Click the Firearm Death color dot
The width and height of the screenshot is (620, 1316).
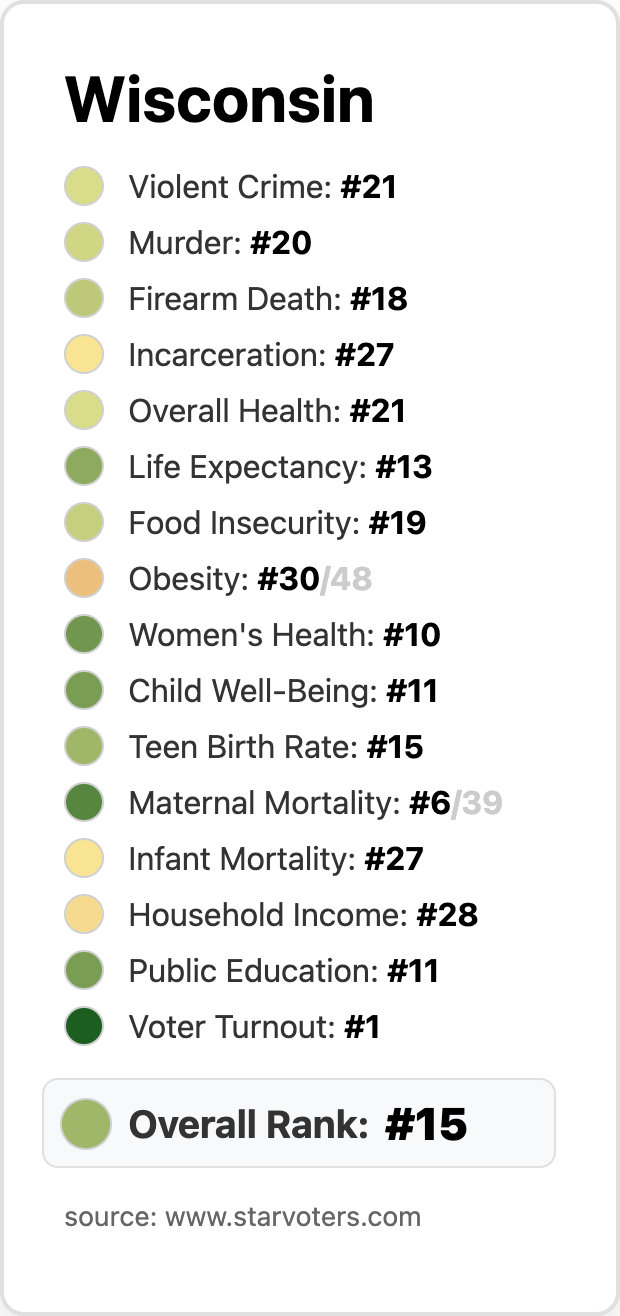coord(84,299)
